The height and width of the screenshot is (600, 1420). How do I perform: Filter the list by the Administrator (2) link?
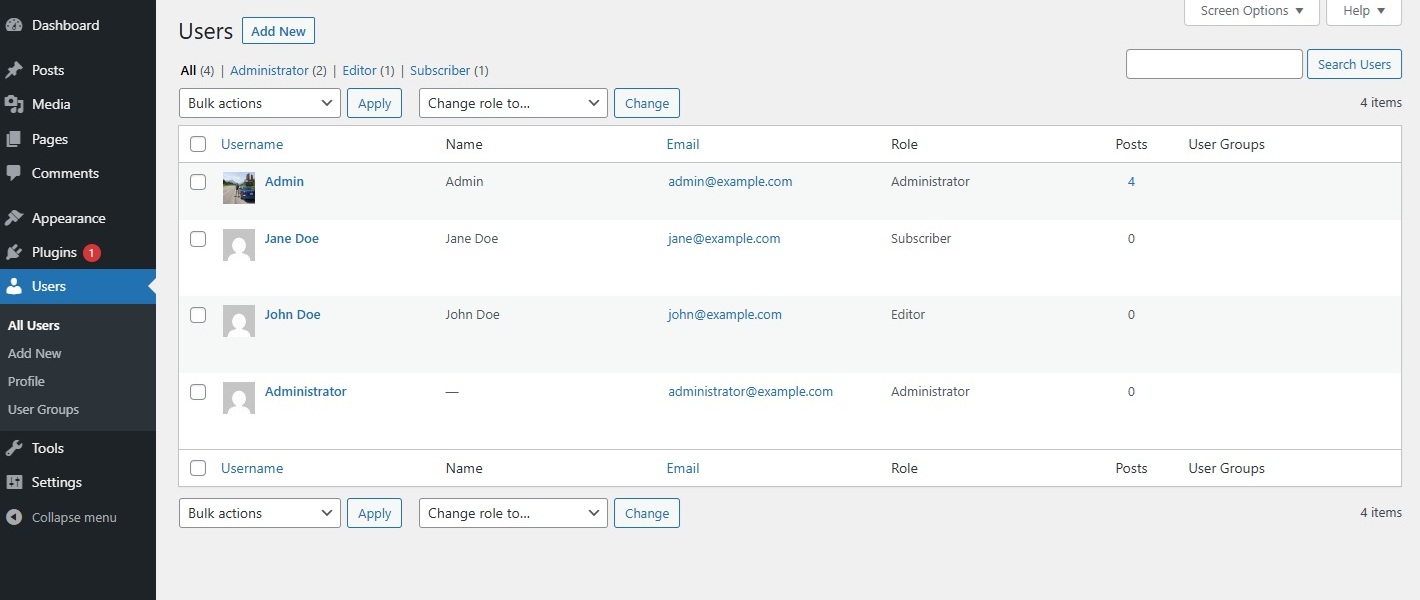[x=278, y=71]
